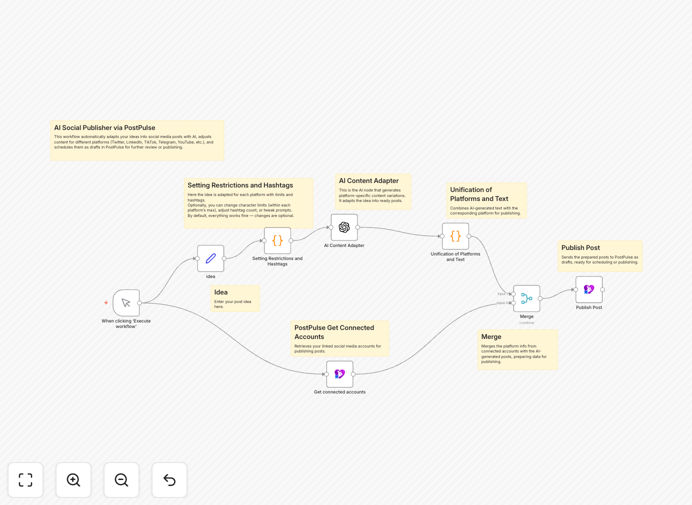This screenshot has width=692, height=505.
Task: Open the Get connected accounts node
Action: (339, 374)
